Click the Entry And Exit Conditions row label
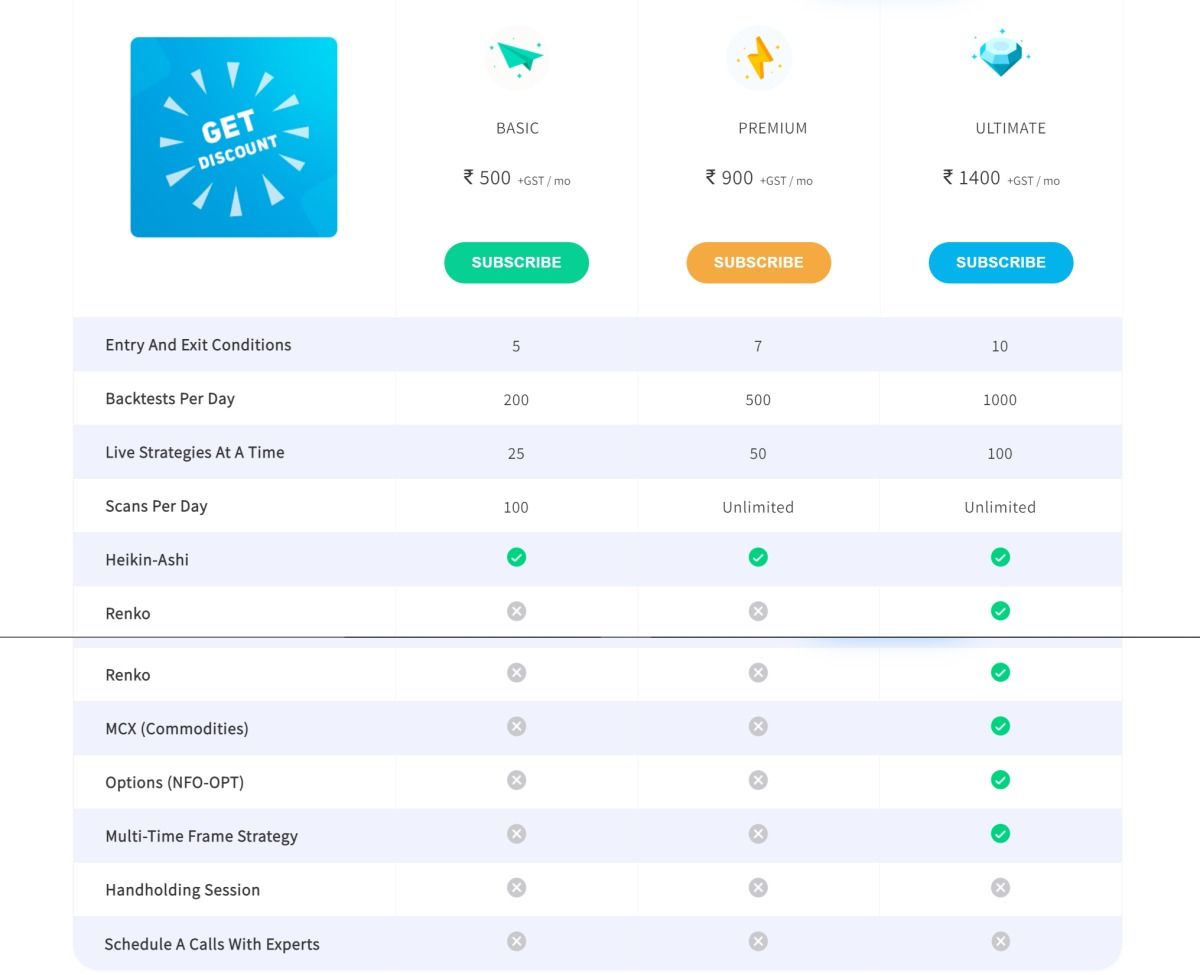The height and width of the screenshot is (975, 1200). click(x=198, y=345)
